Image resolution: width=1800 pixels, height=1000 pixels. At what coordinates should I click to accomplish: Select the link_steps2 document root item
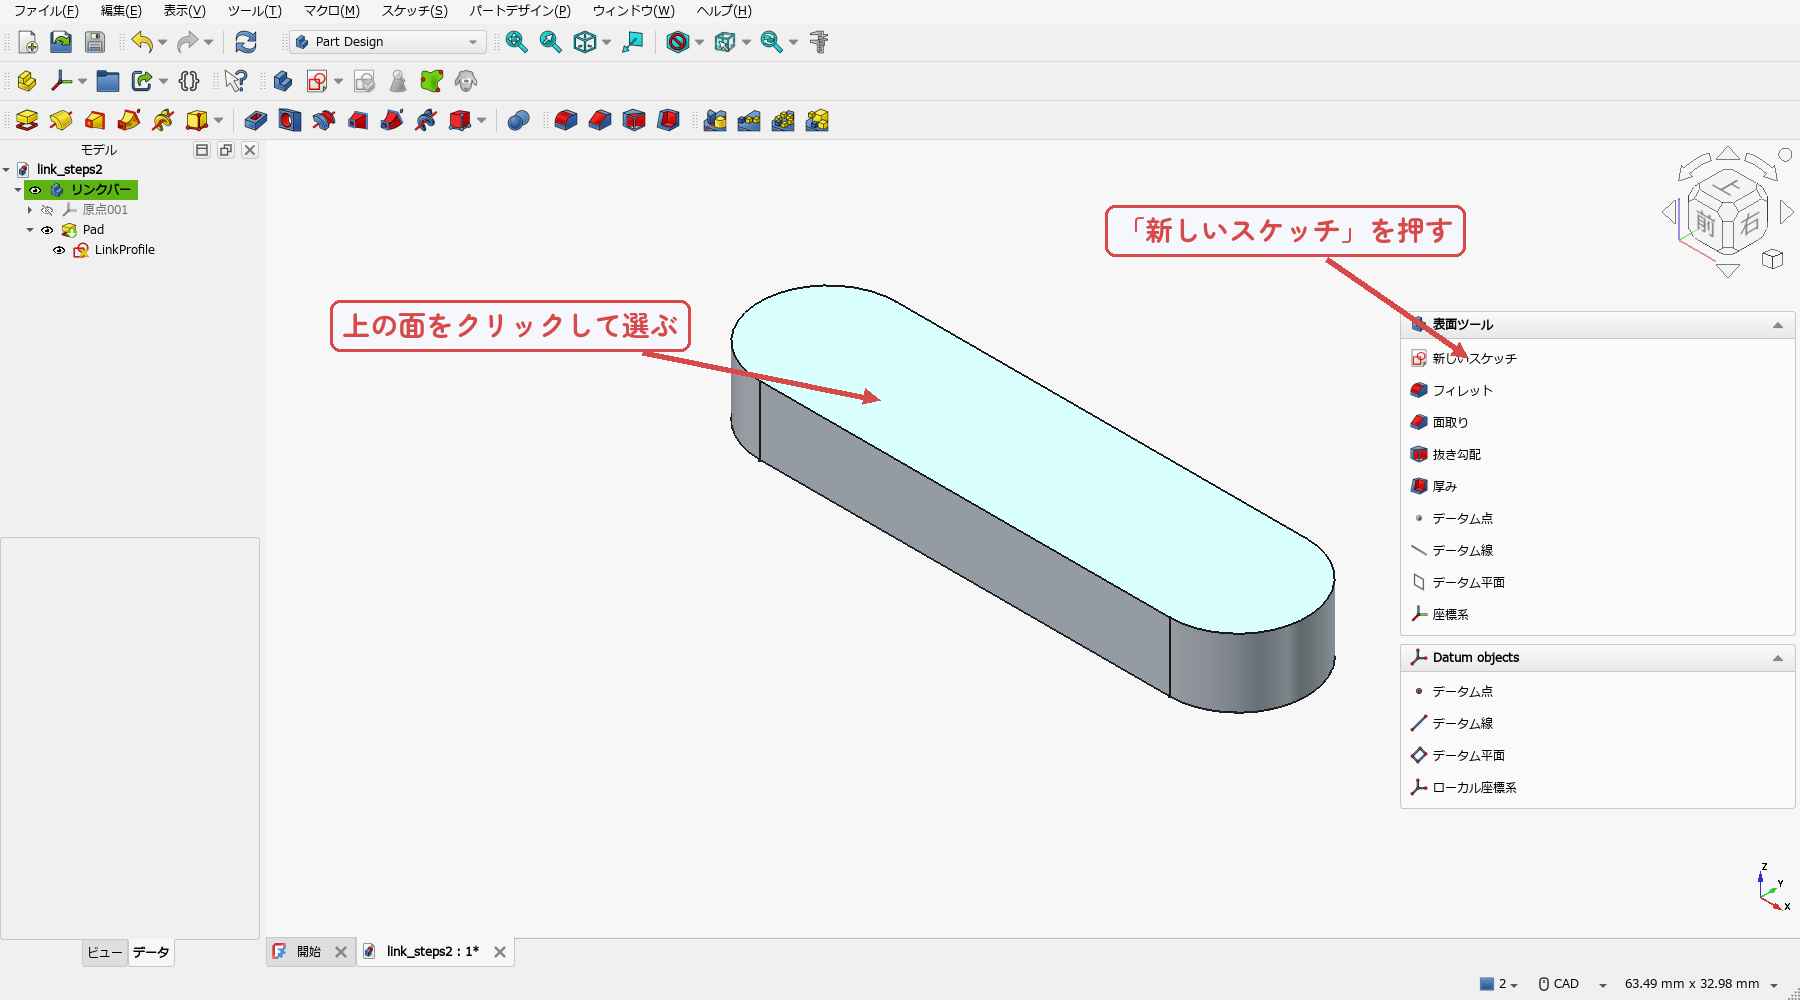69,170
